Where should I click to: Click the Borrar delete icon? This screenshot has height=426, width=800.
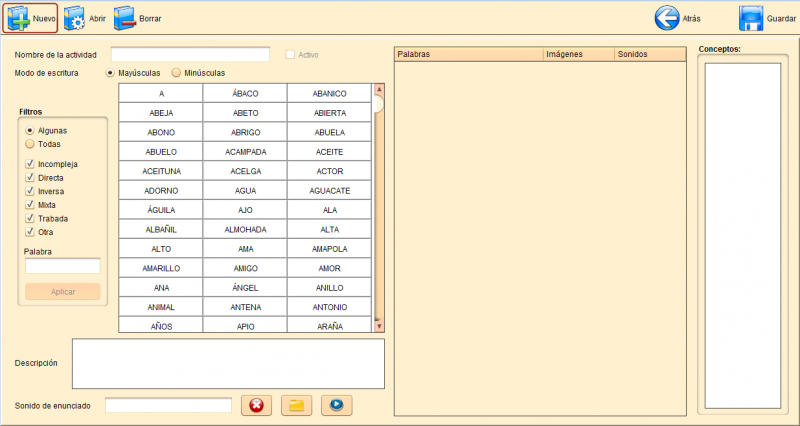pos(124,18)
